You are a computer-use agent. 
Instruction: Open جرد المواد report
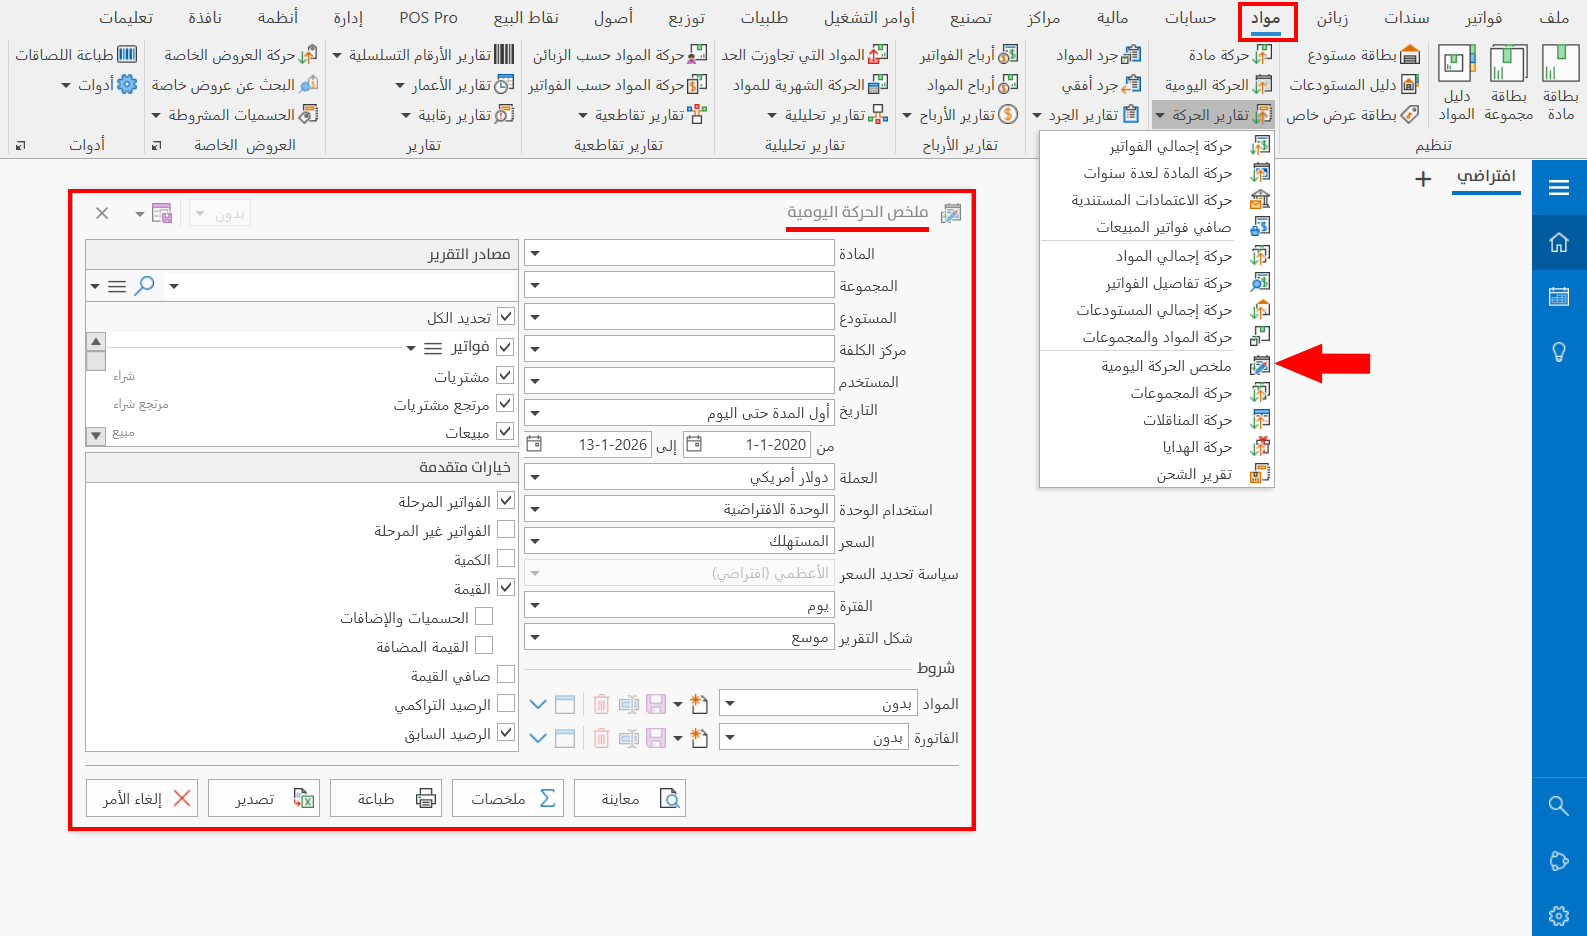coord(1099,55)
